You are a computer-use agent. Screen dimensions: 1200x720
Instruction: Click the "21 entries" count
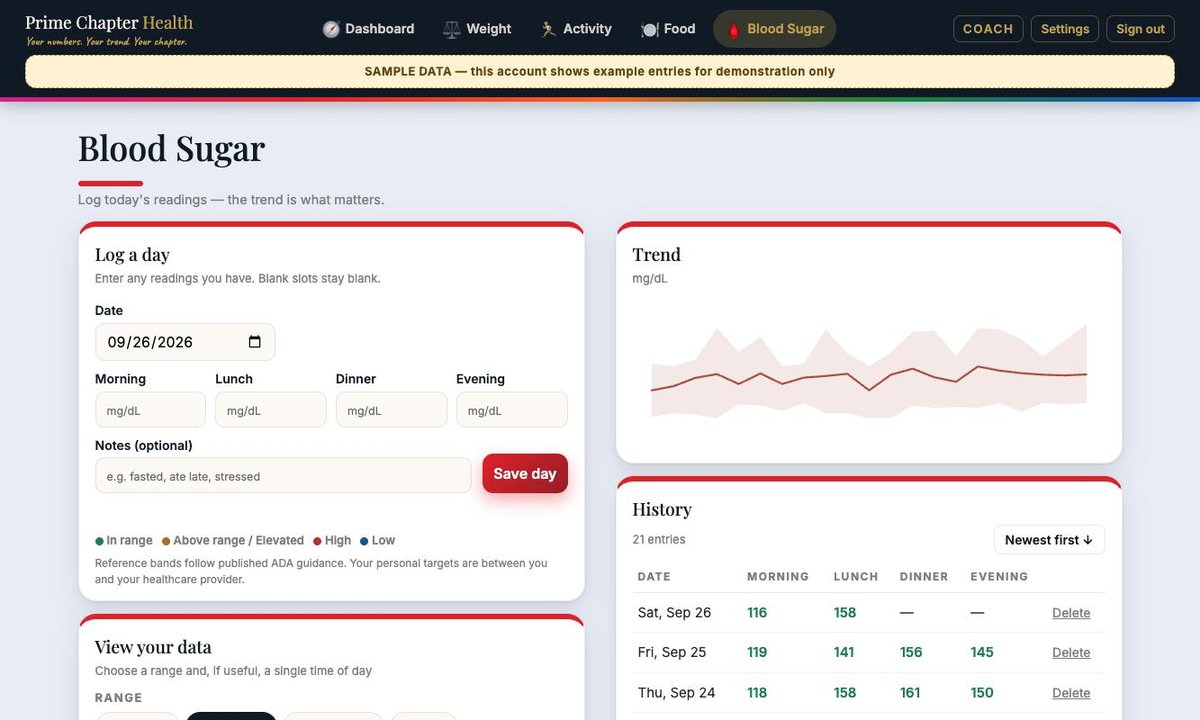coord(659,540)
